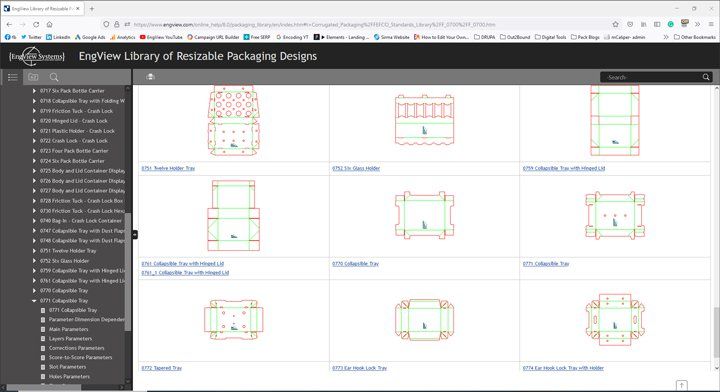720x392 pixels.
Task: Click the browser address bar URL
Action: (315, 24)
